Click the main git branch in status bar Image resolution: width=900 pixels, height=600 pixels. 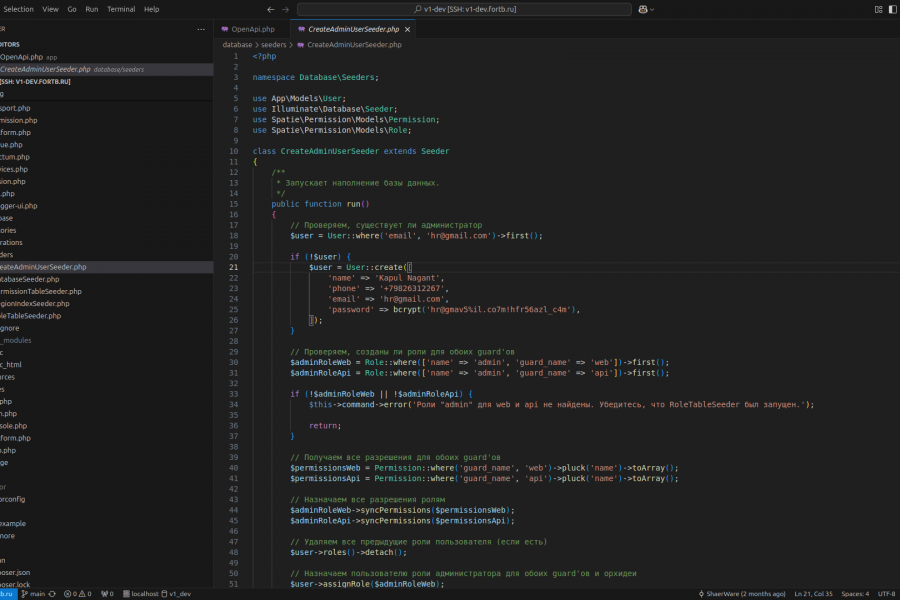click(x=34, y=593)
